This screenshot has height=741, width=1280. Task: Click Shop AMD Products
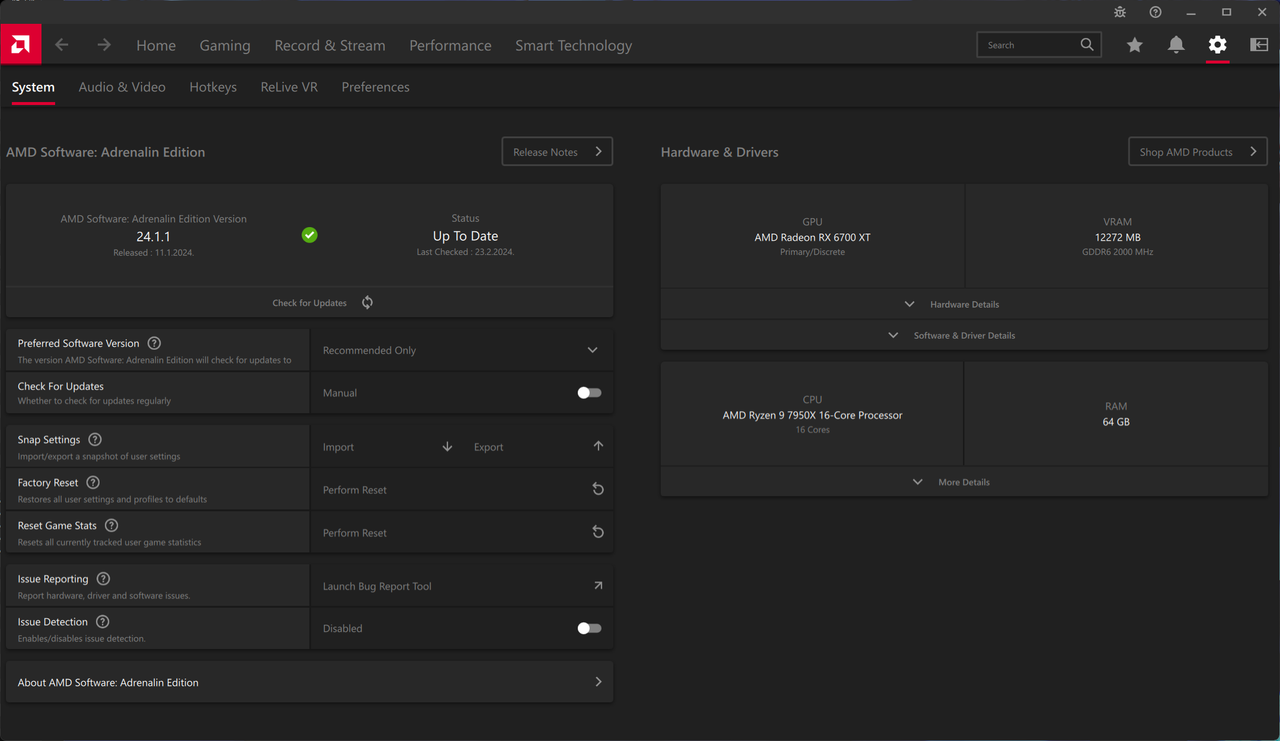pyautogui.click(x=1198, y=152)
